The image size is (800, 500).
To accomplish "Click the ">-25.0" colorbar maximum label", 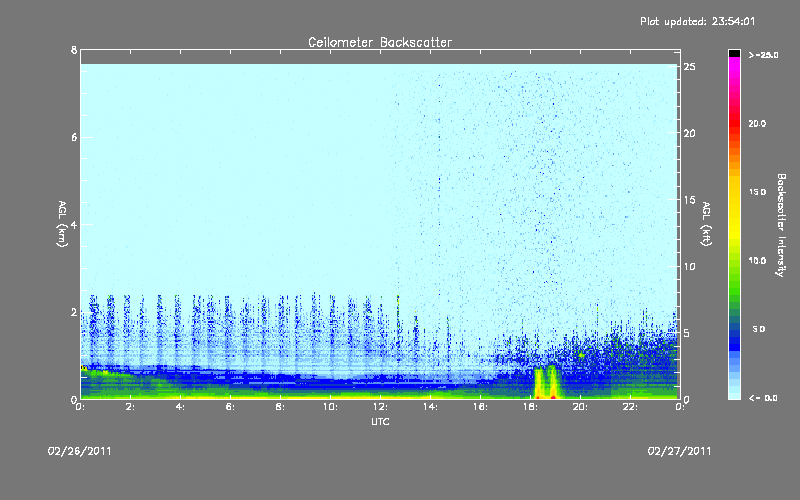I will click(x=763, y=55).
